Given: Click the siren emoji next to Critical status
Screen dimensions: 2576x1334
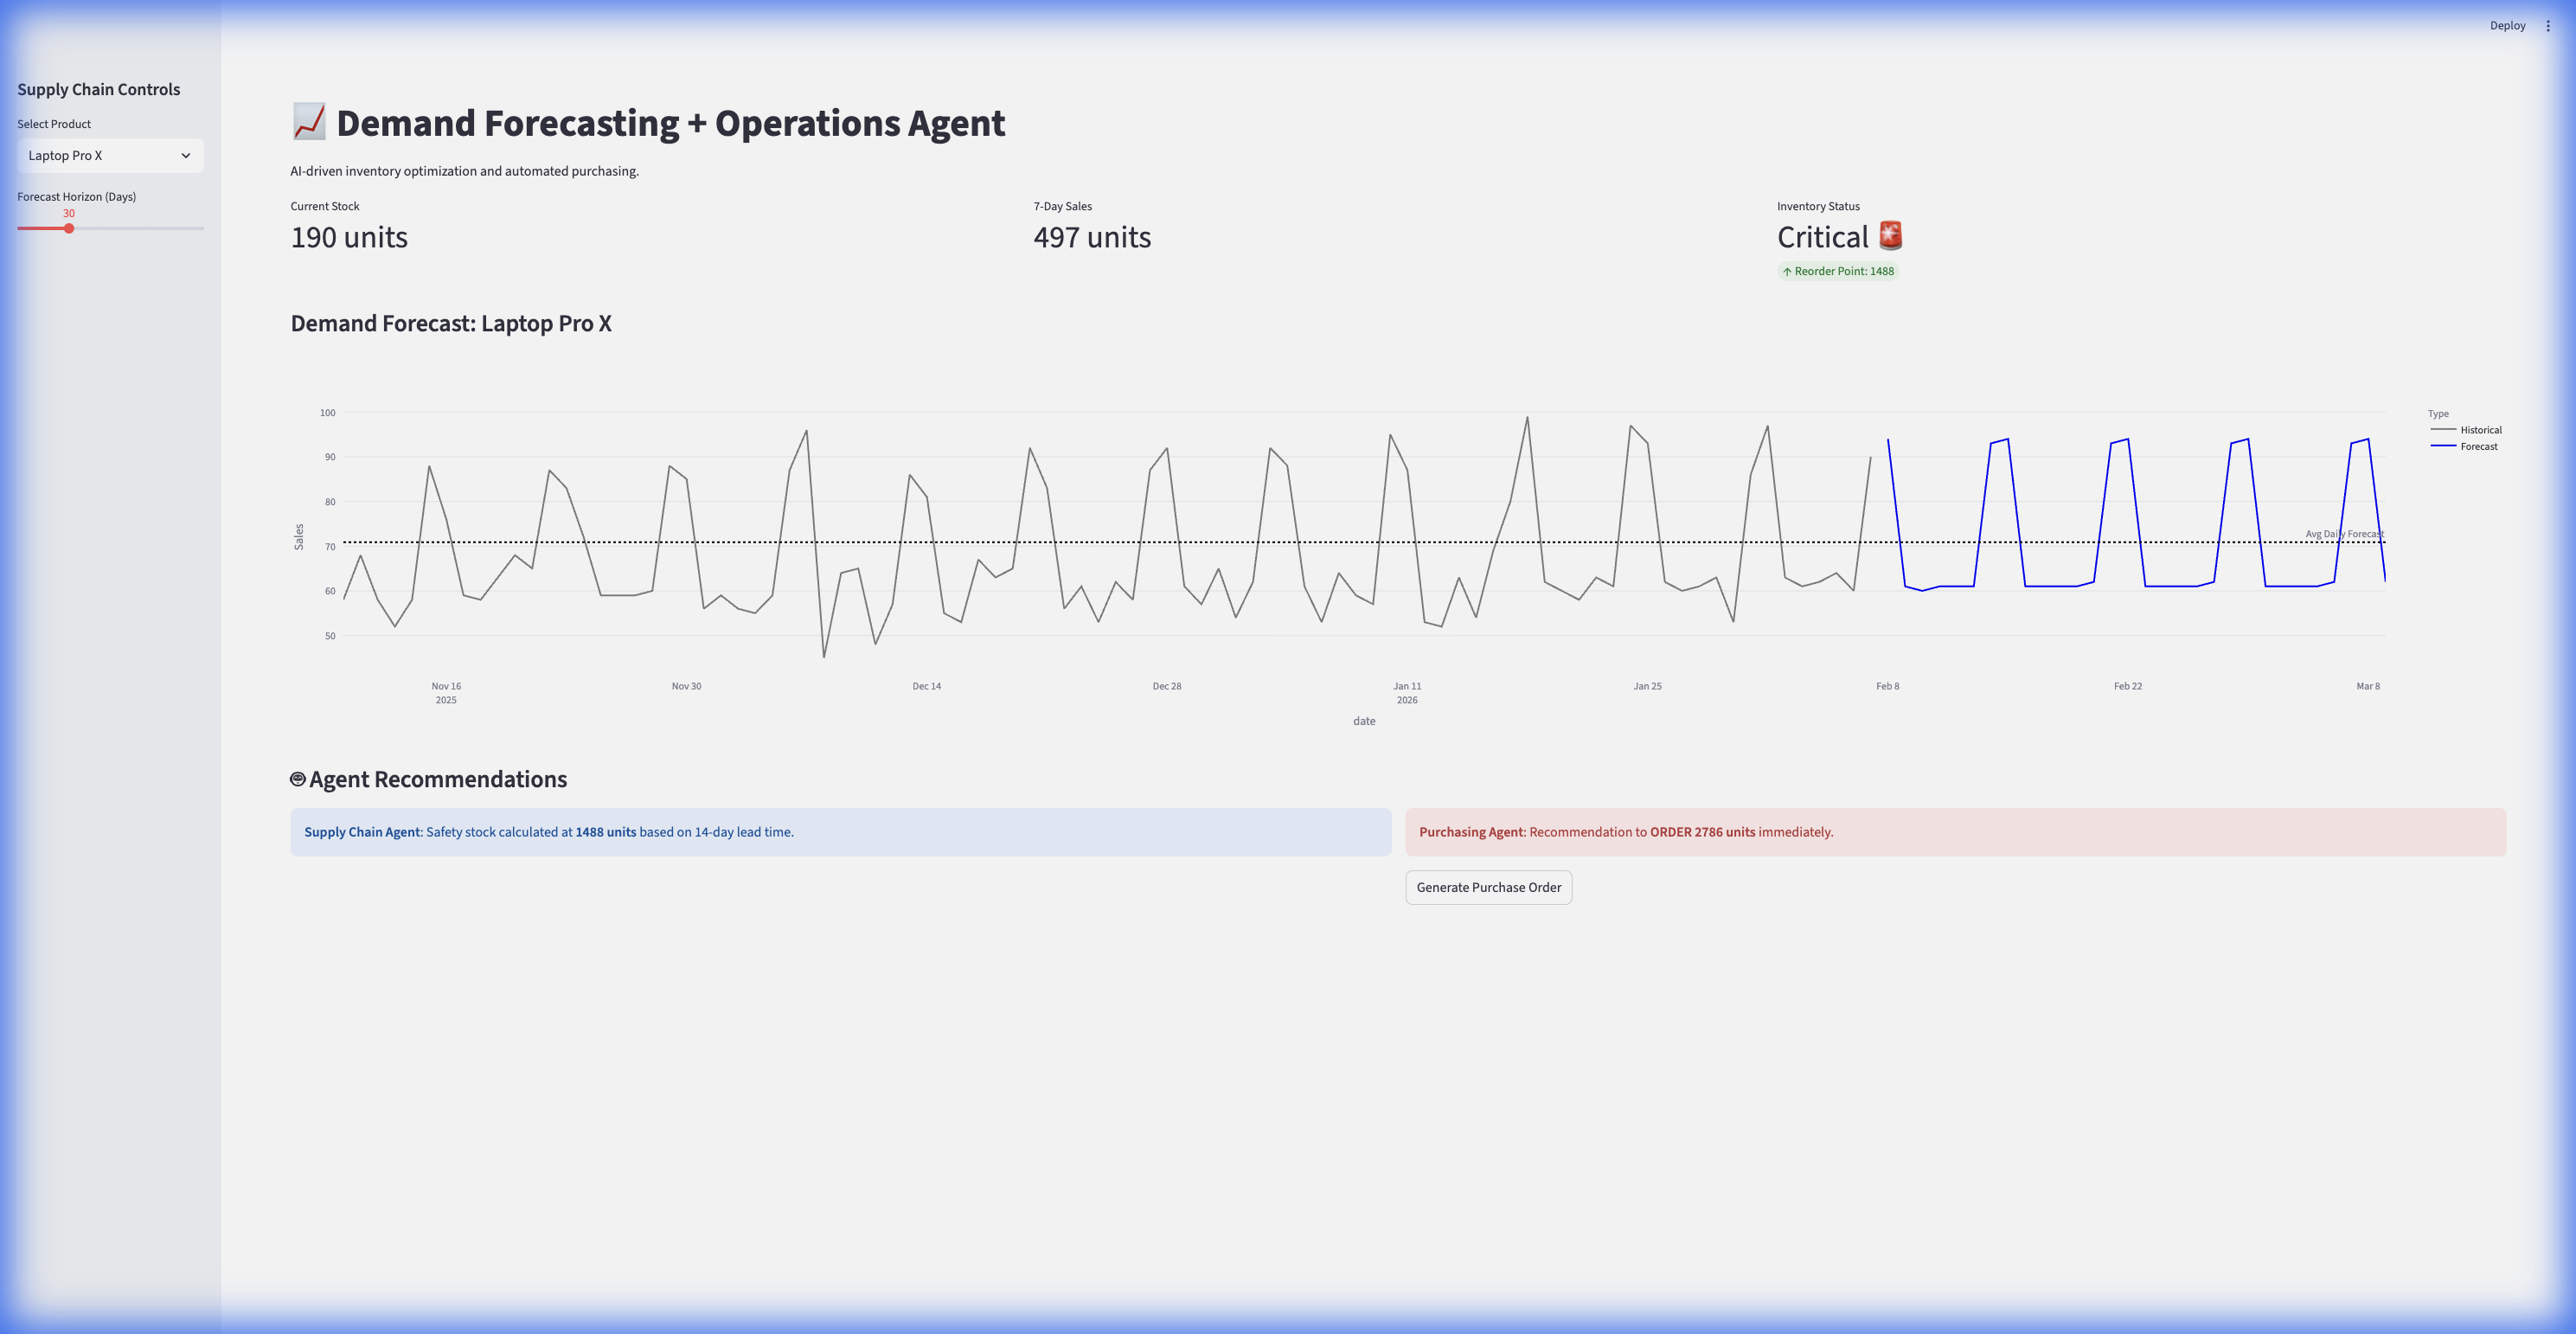Looking at the screenshot, I should pos(1891,235).
